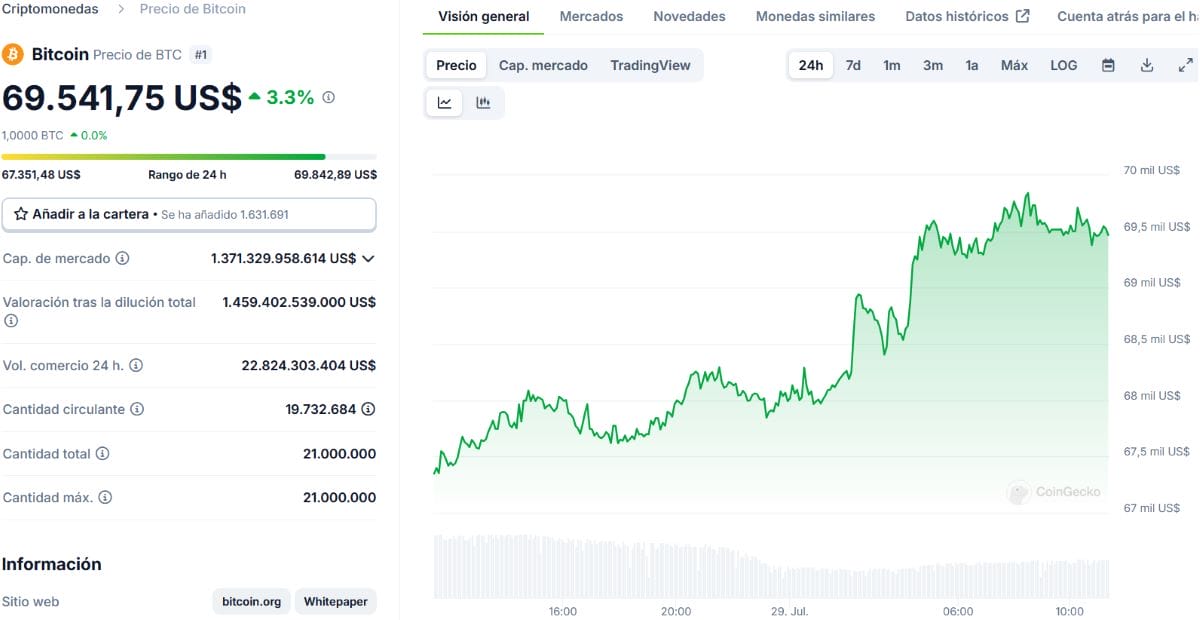Open the Monedas similares tab
The width and height of the screenshot is (1200, 620).
tap(815, 17)
